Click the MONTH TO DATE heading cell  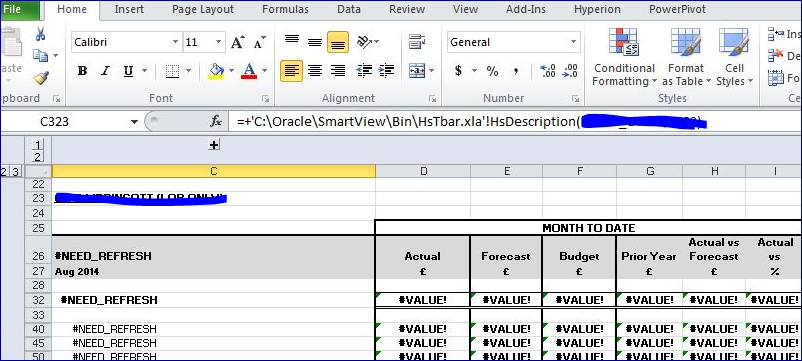[588, 228]
